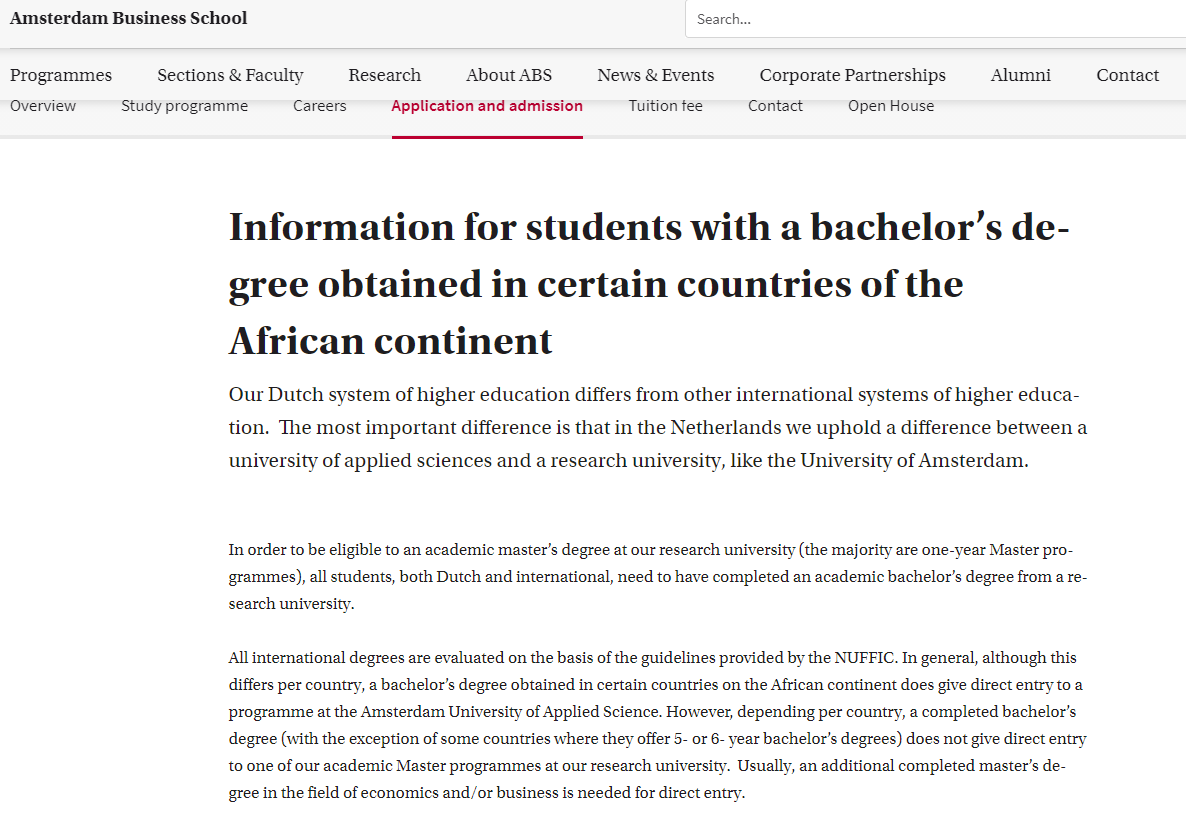This screenshot has height=822, width=1186.
Task: Click Contact in the main navigation bar
Action: click(1127, 75)
